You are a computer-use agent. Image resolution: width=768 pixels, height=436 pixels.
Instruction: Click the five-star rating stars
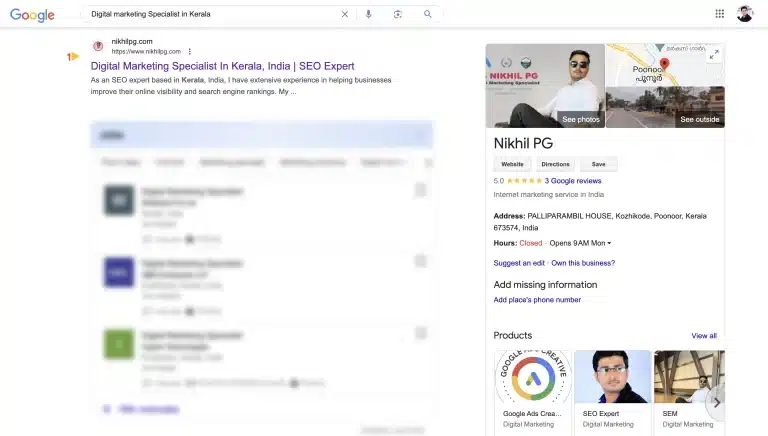point(524,181)
